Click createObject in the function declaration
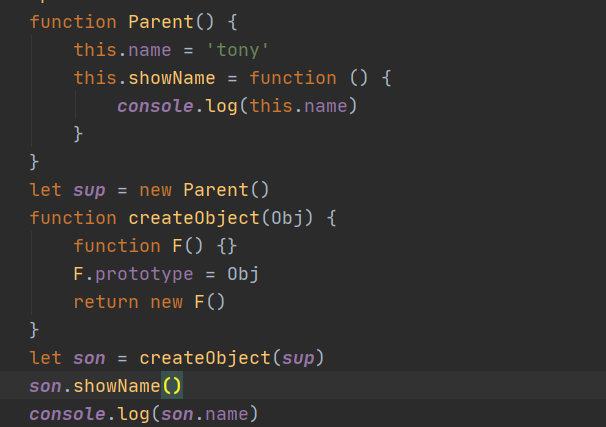Viewport: 606px width, 427px height. (x=194, y=218)
